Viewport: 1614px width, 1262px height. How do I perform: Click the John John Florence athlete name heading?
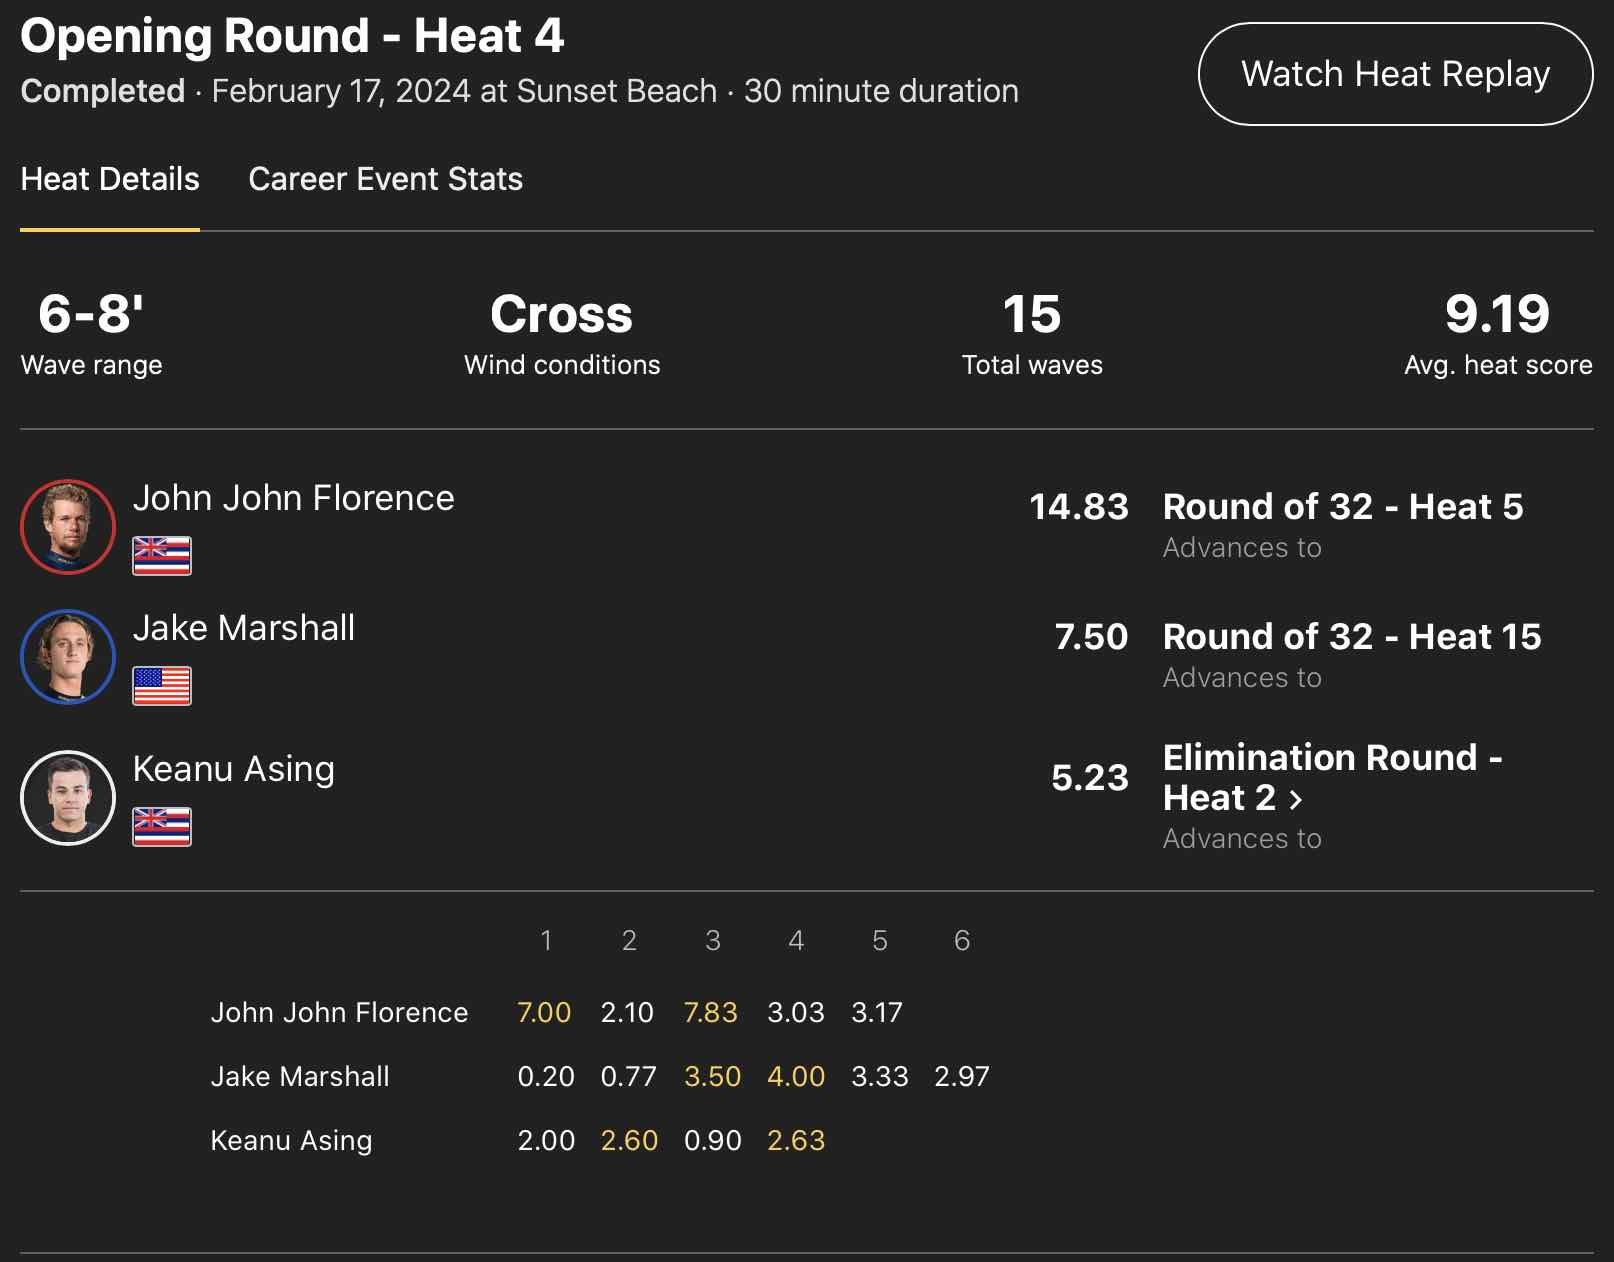tap(293, 498)
